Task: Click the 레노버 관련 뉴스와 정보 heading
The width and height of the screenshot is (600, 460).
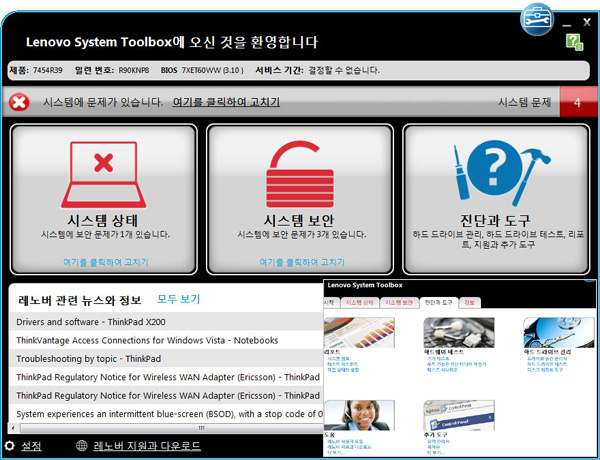Action: [80, 300]
